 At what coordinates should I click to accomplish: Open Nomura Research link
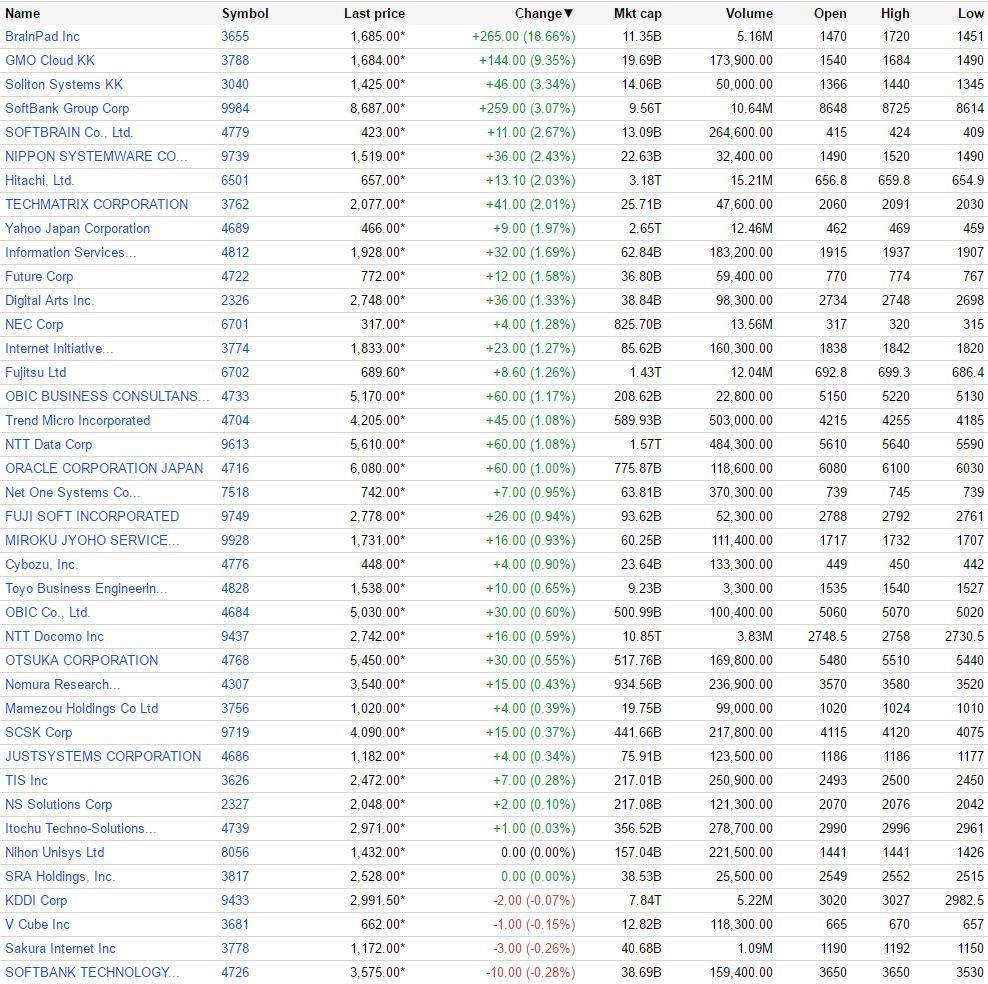[62, 684]
